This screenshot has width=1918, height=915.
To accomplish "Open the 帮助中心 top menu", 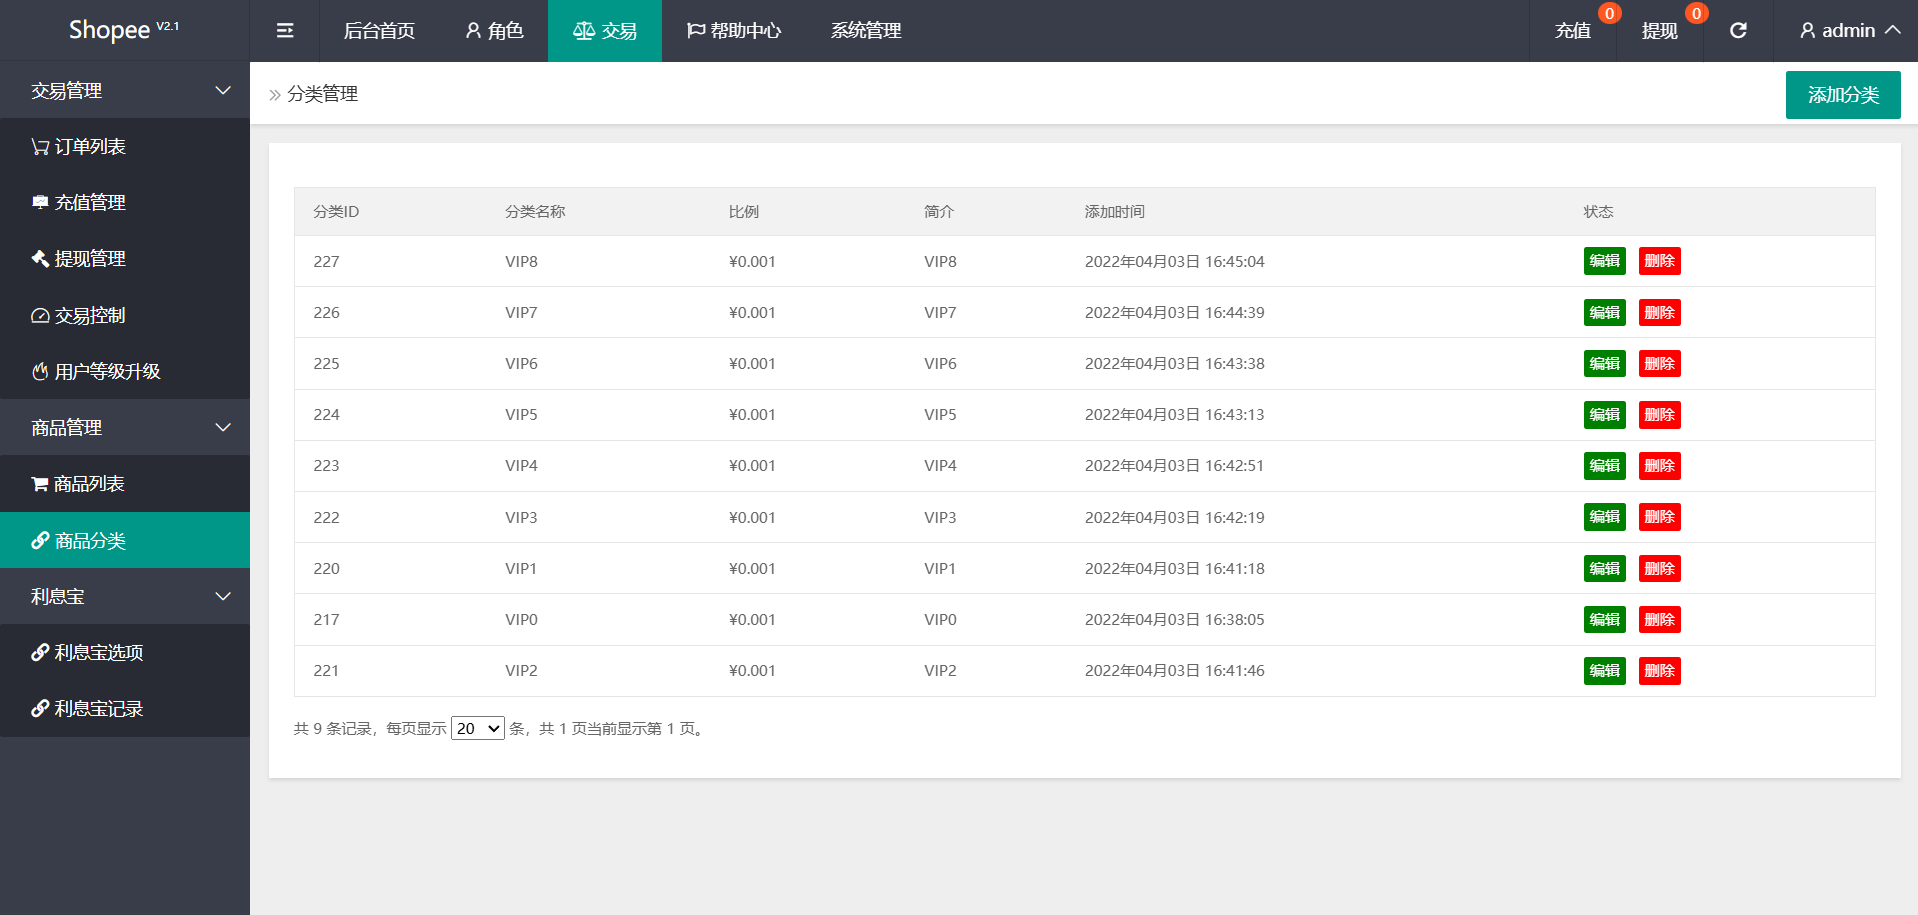I will [734, 31].
